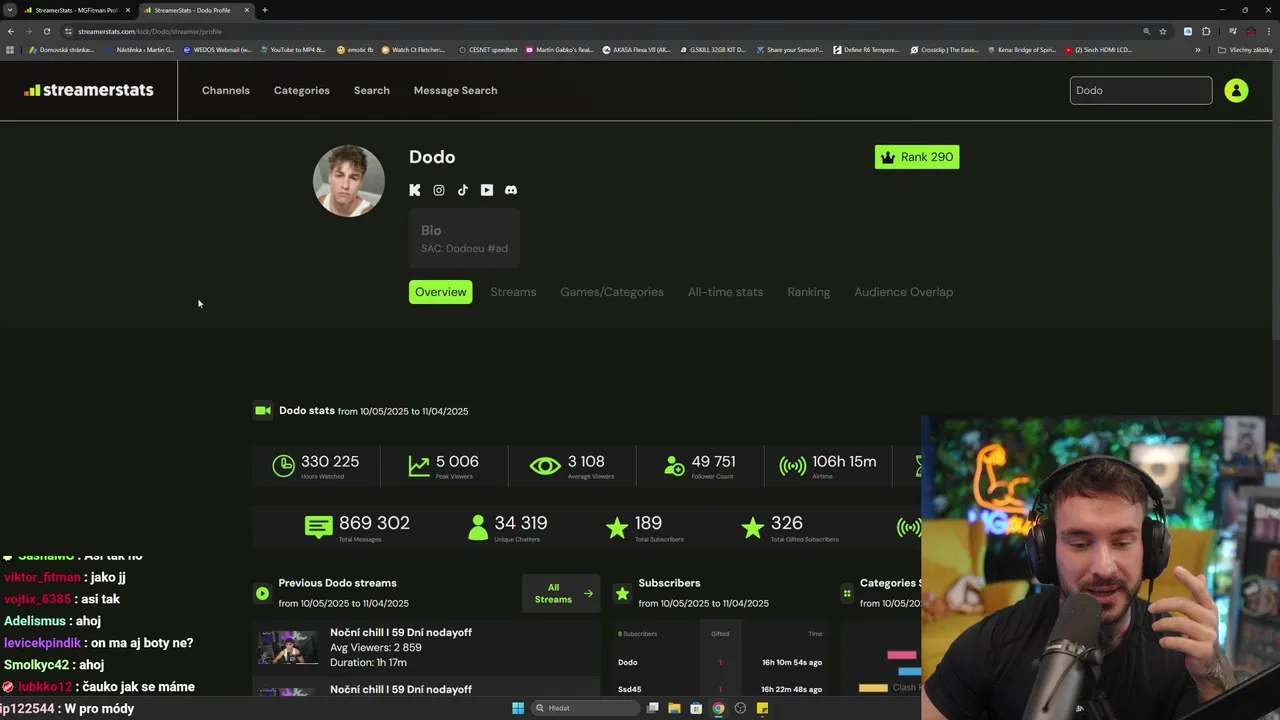Open Chrome from the taskbar

pyautogui.click(x=718, y=708)
